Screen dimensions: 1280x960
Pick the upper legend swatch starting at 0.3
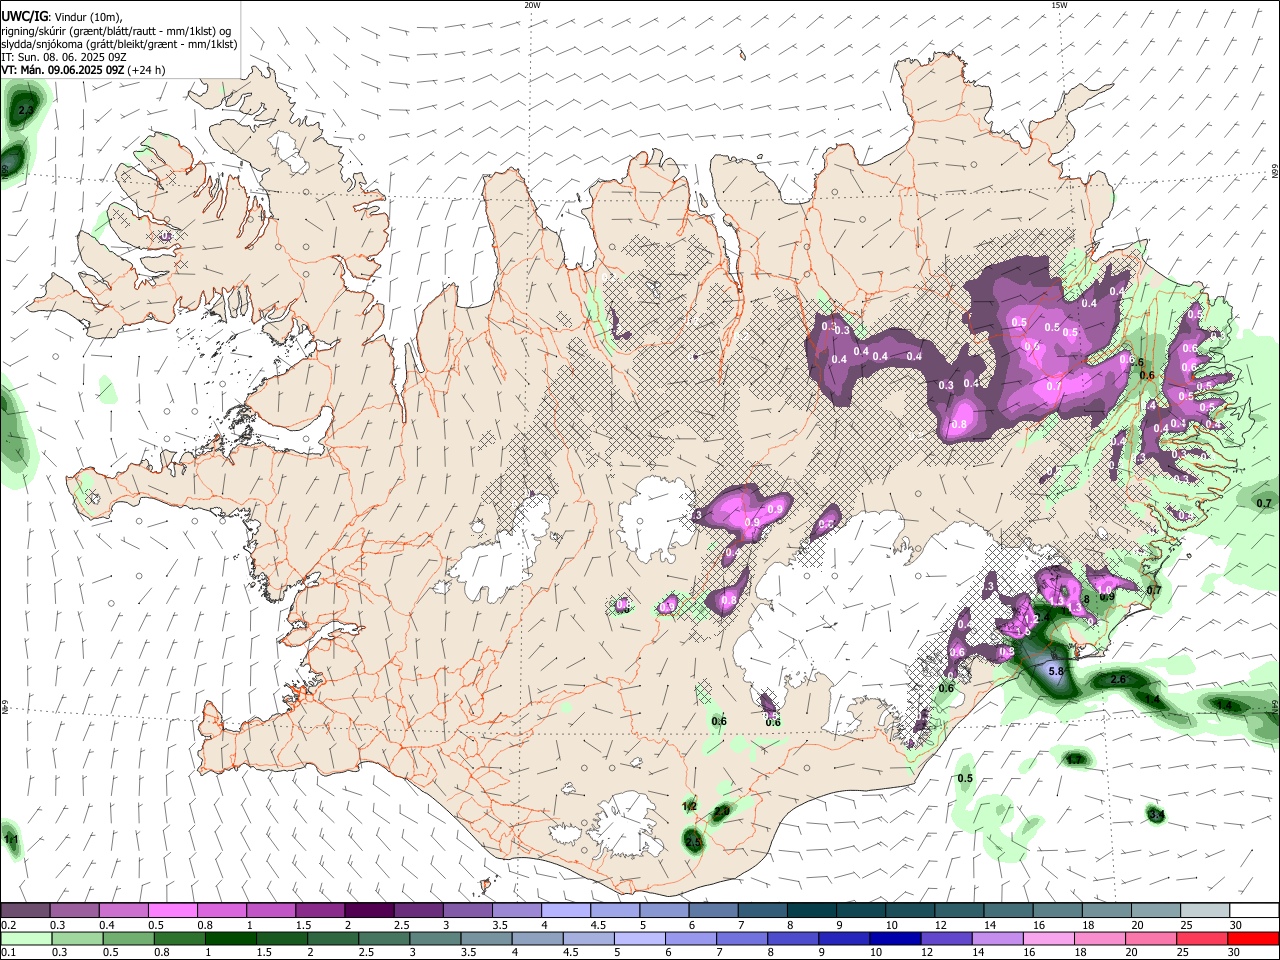click(x=74, y=911)
